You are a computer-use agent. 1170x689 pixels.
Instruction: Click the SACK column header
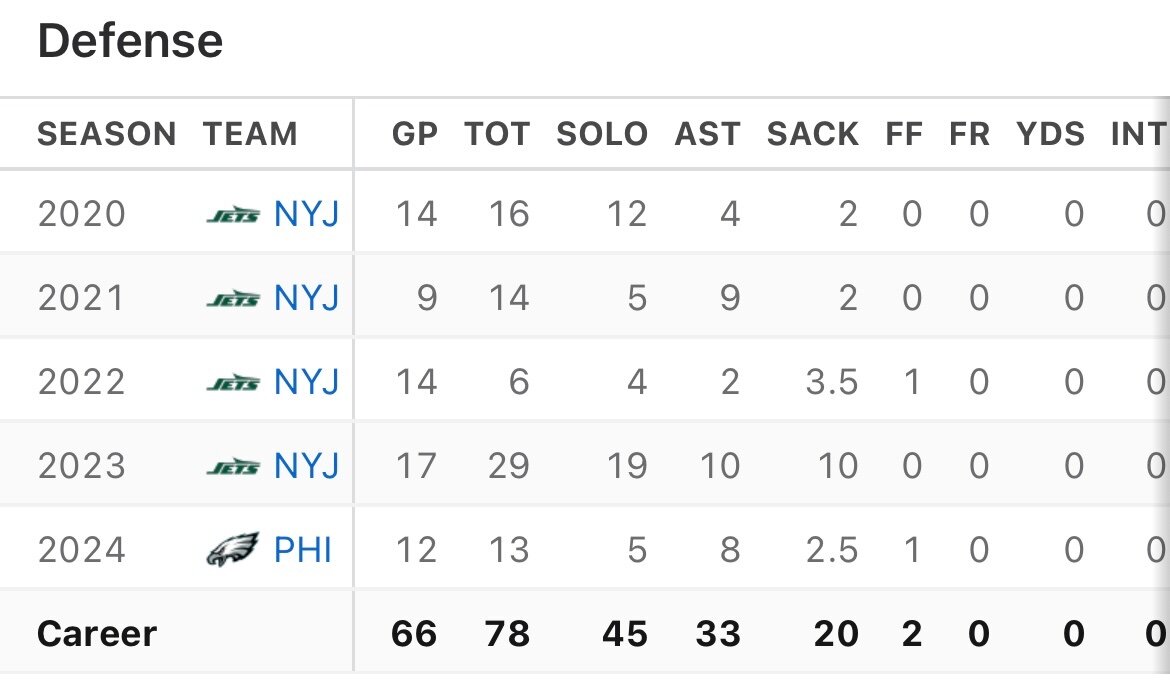(x=812, y=134)
